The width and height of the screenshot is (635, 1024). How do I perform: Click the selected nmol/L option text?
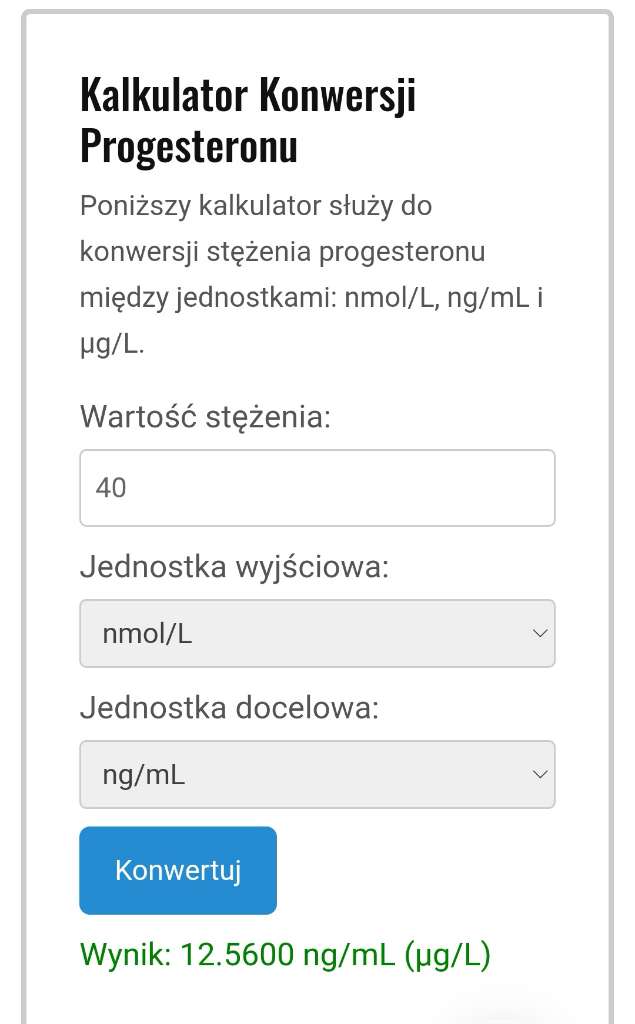point(147,633)
